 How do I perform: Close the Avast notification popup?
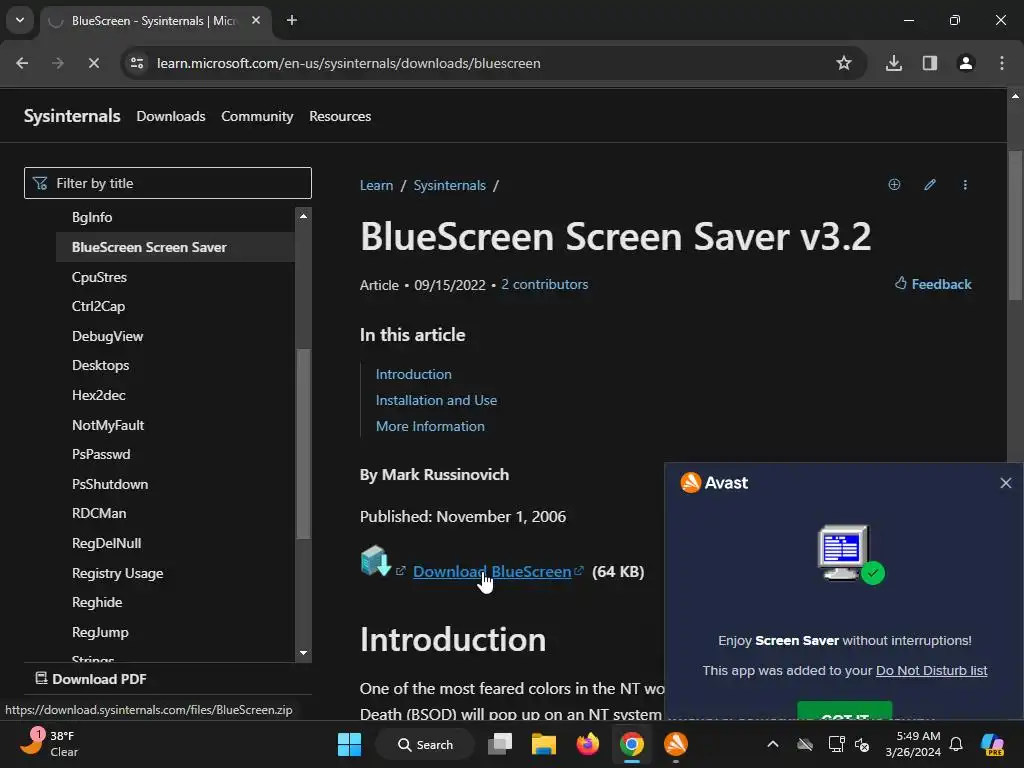1006,483
